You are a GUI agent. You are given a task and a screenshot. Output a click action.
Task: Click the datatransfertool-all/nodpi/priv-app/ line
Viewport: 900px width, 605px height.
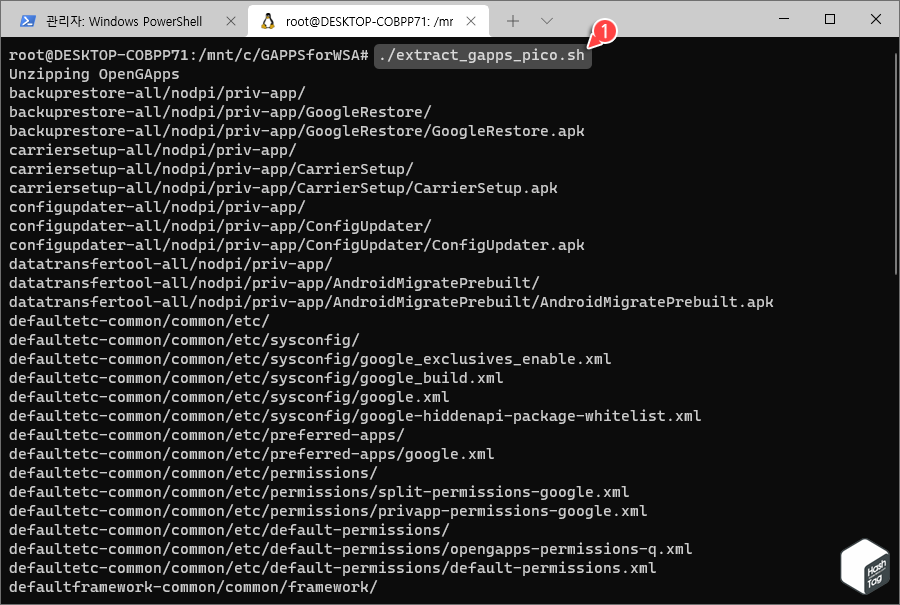[170, 264]
